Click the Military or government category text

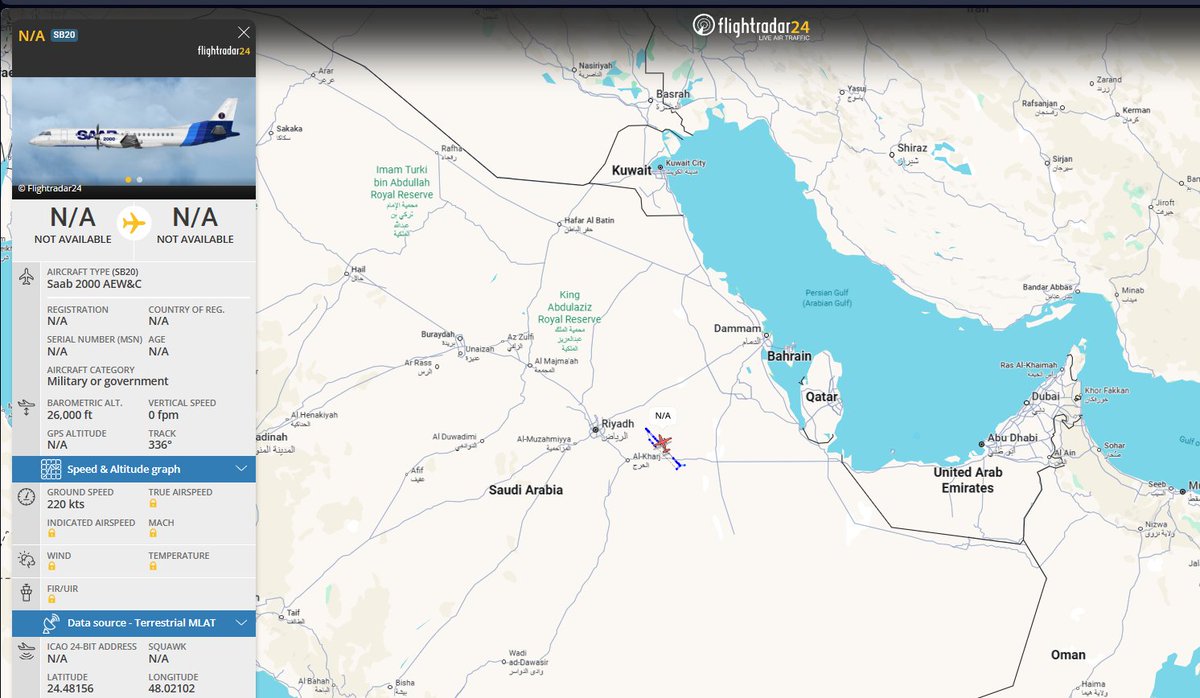pyautogui.click(x=108, y=381)
